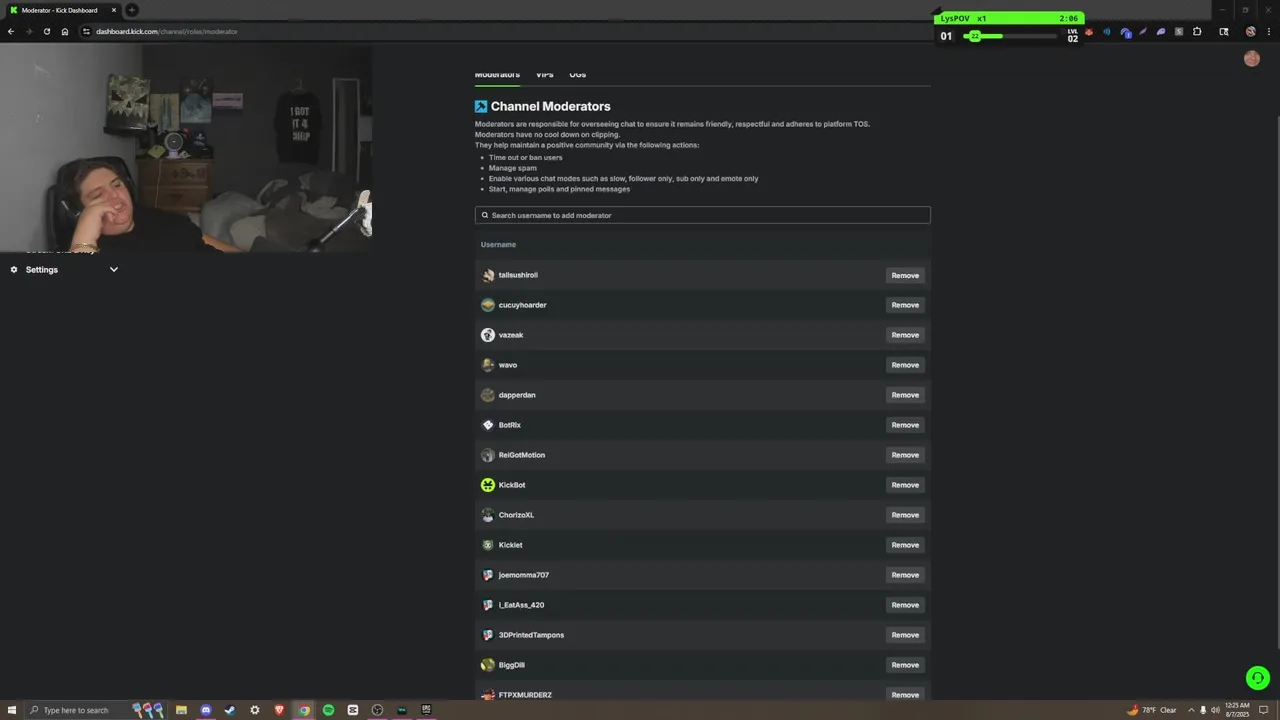
Task: Remove ChorizoXL as moderator
Action: point(905,515)
